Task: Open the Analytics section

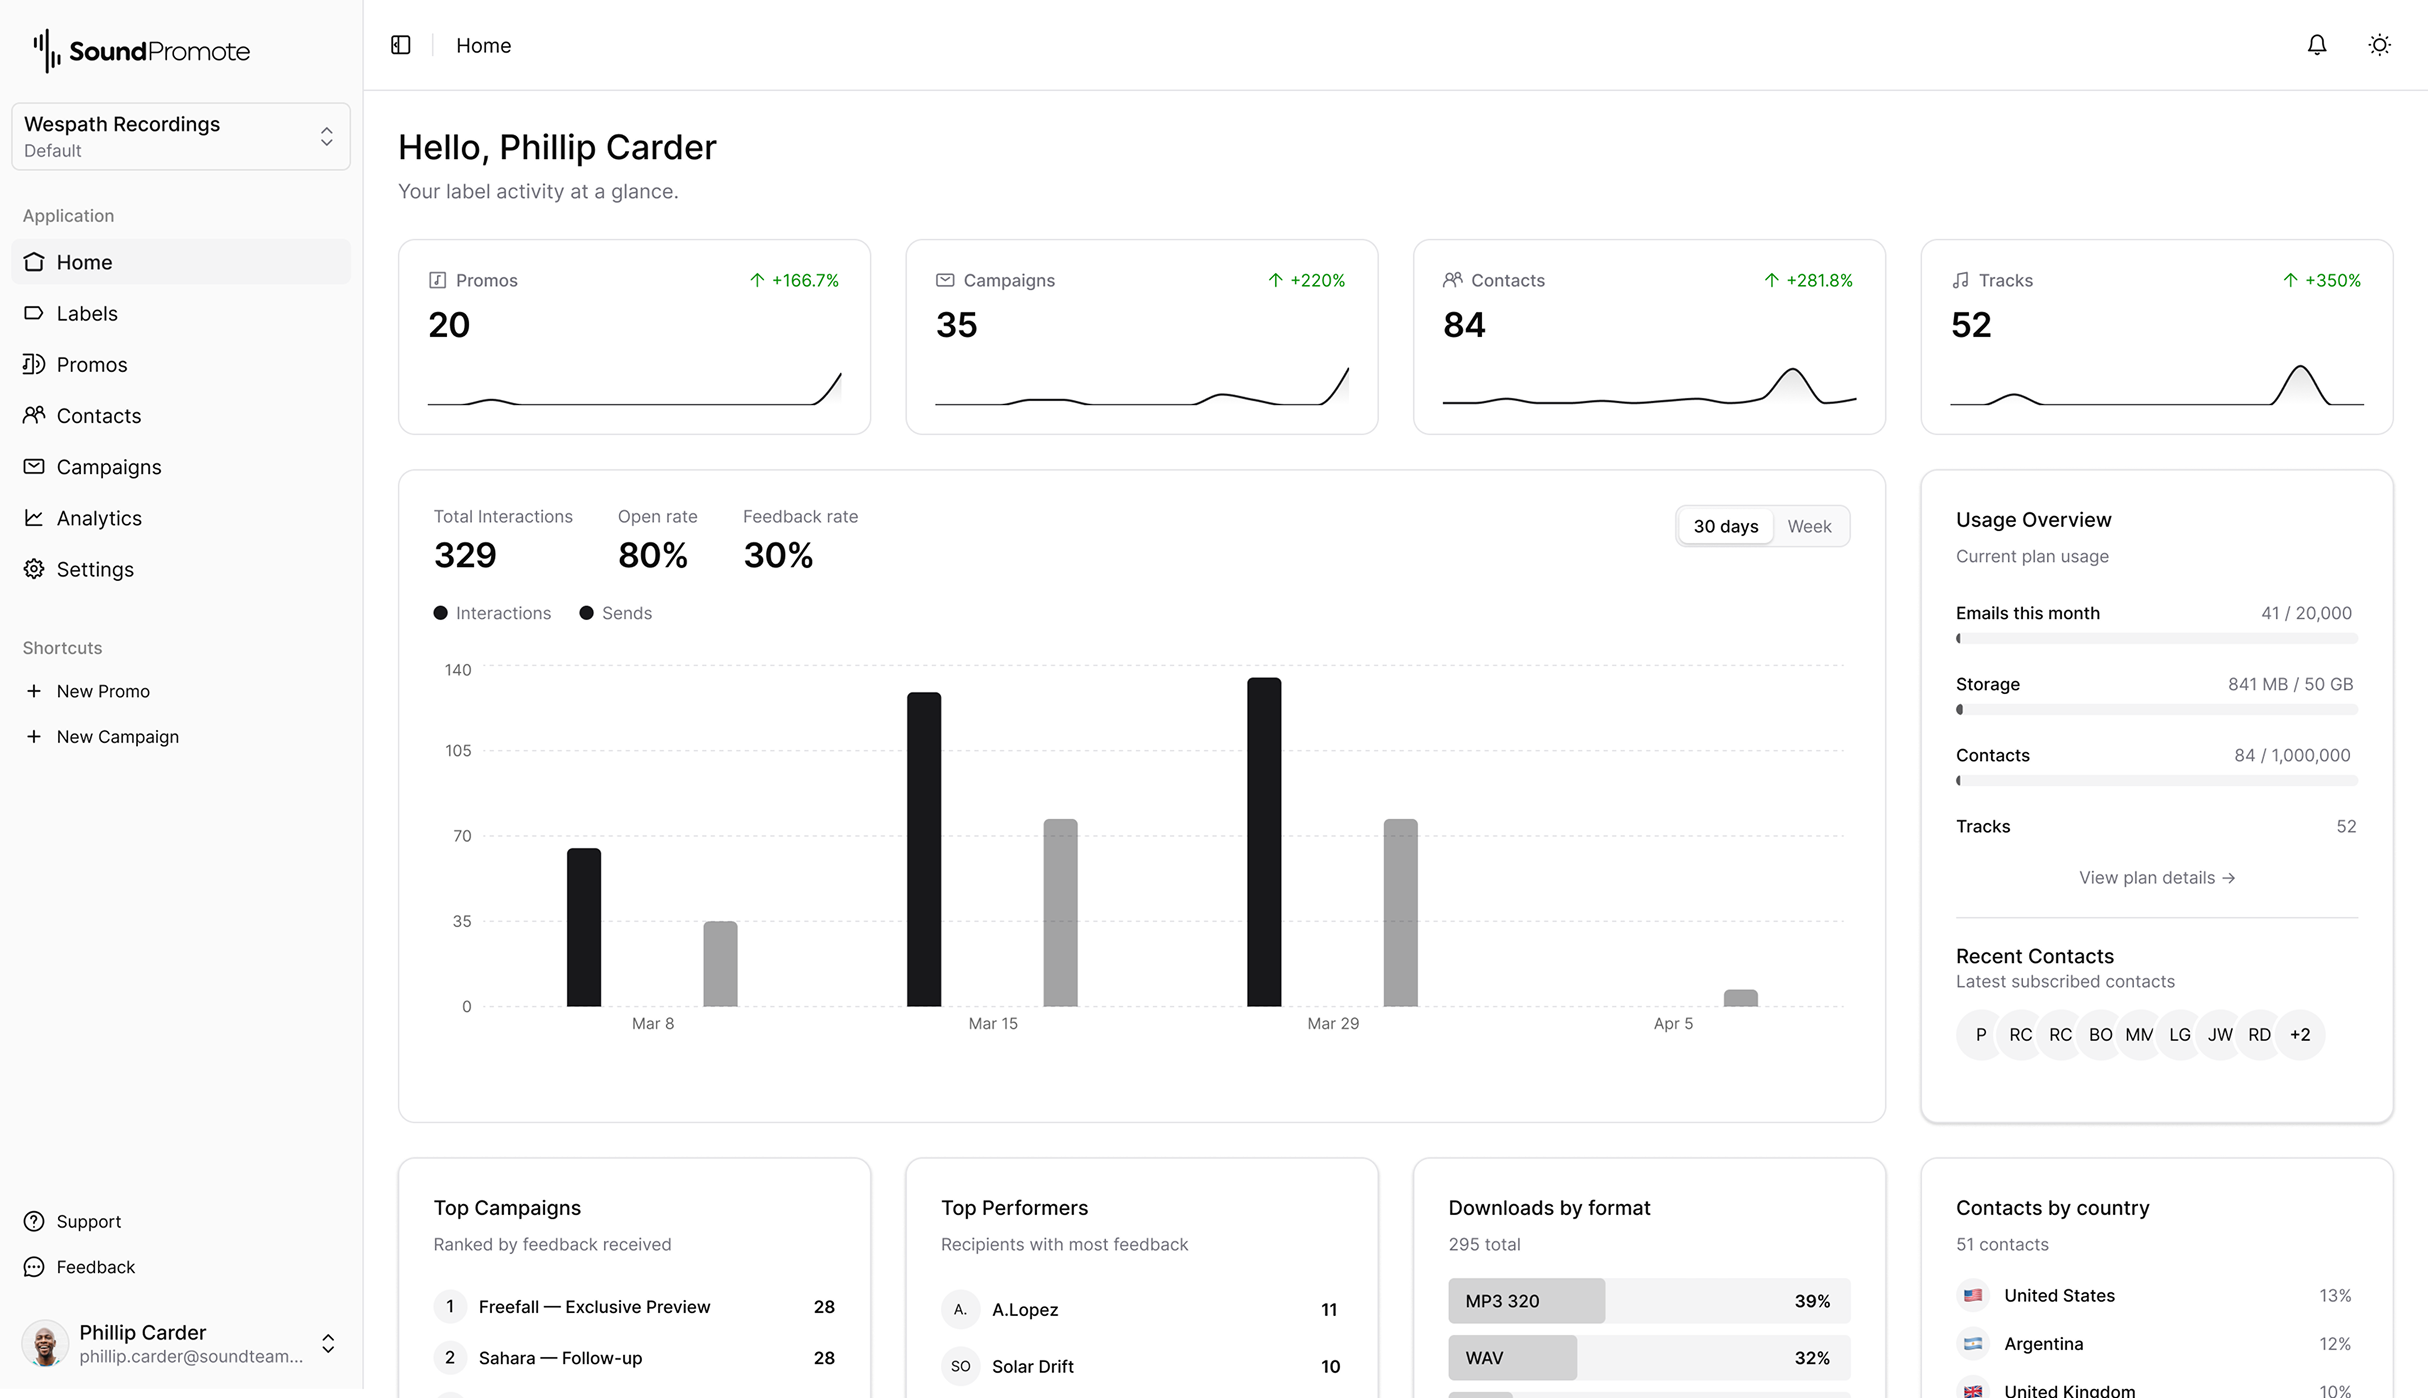Action: (98, 518)
